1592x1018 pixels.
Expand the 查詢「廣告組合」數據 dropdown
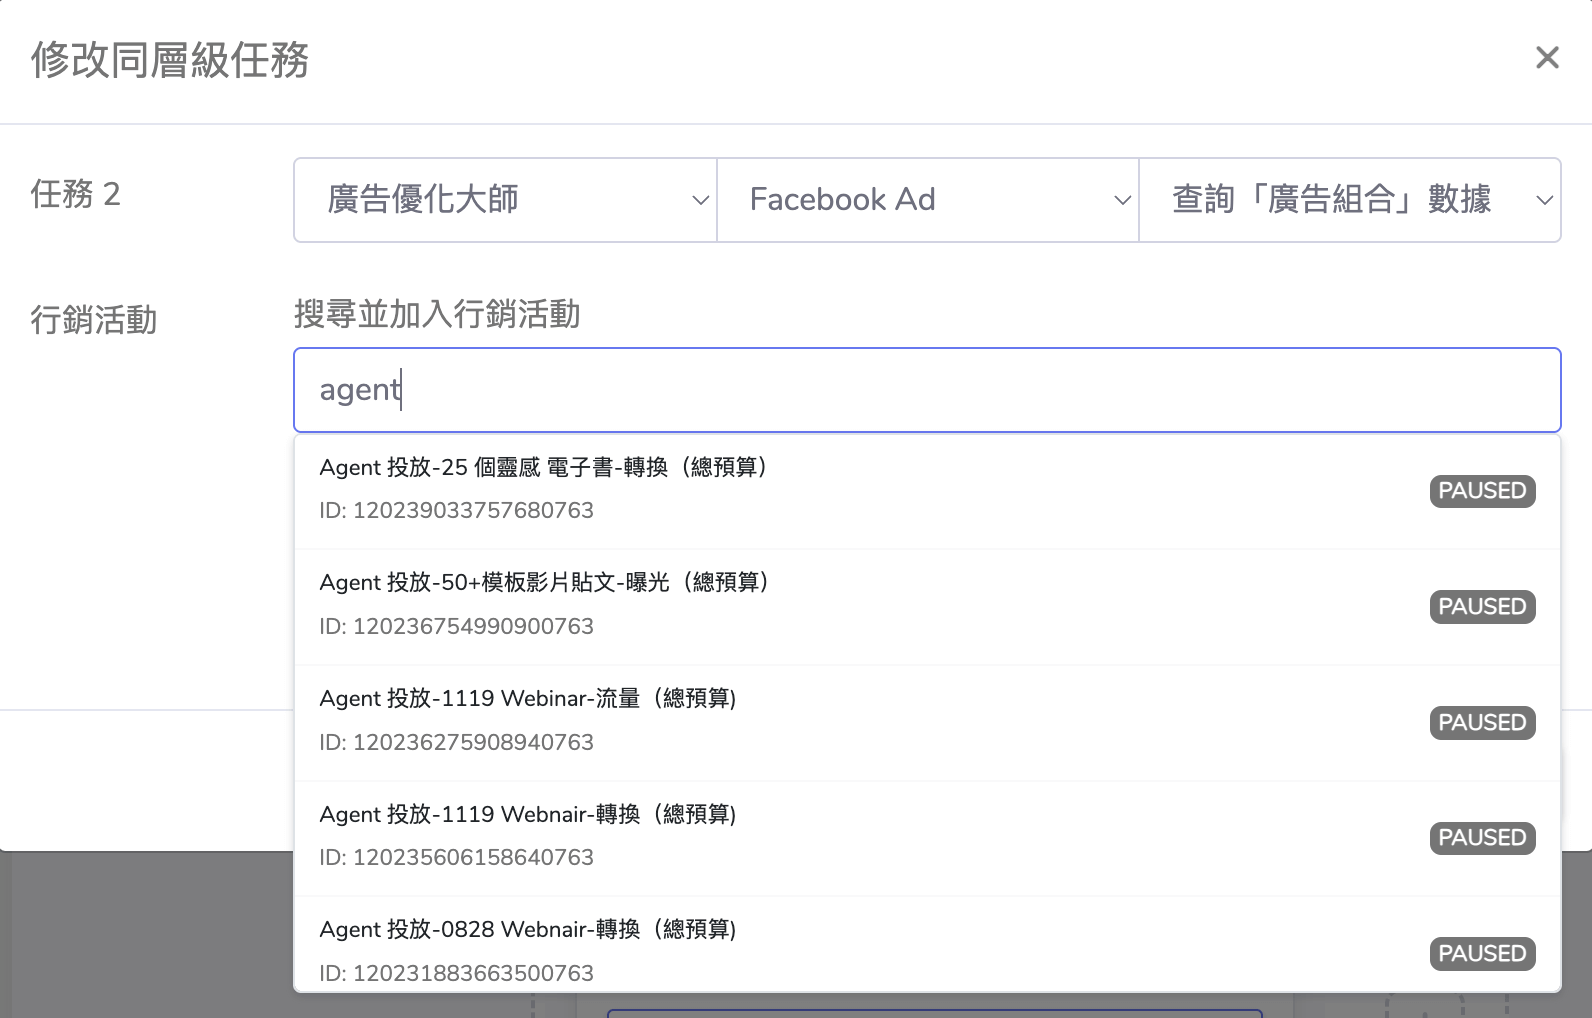point(1348,200)
